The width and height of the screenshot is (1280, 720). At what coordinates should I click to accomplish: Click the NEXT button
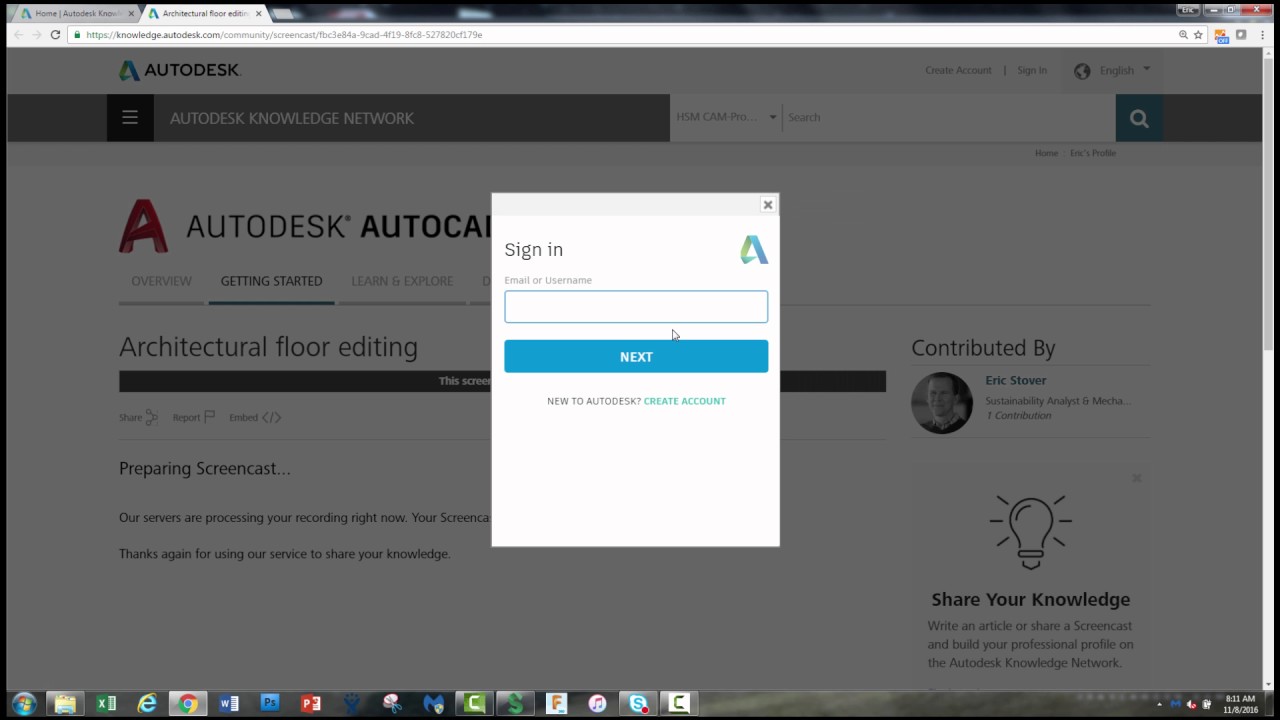[636, 357]
